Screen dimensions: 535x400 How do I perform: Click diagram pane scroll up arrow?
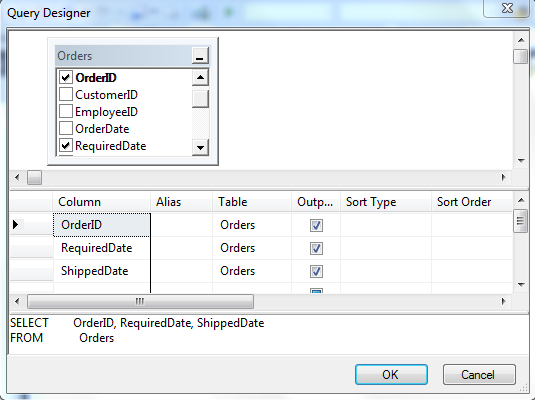coord(521,40)
